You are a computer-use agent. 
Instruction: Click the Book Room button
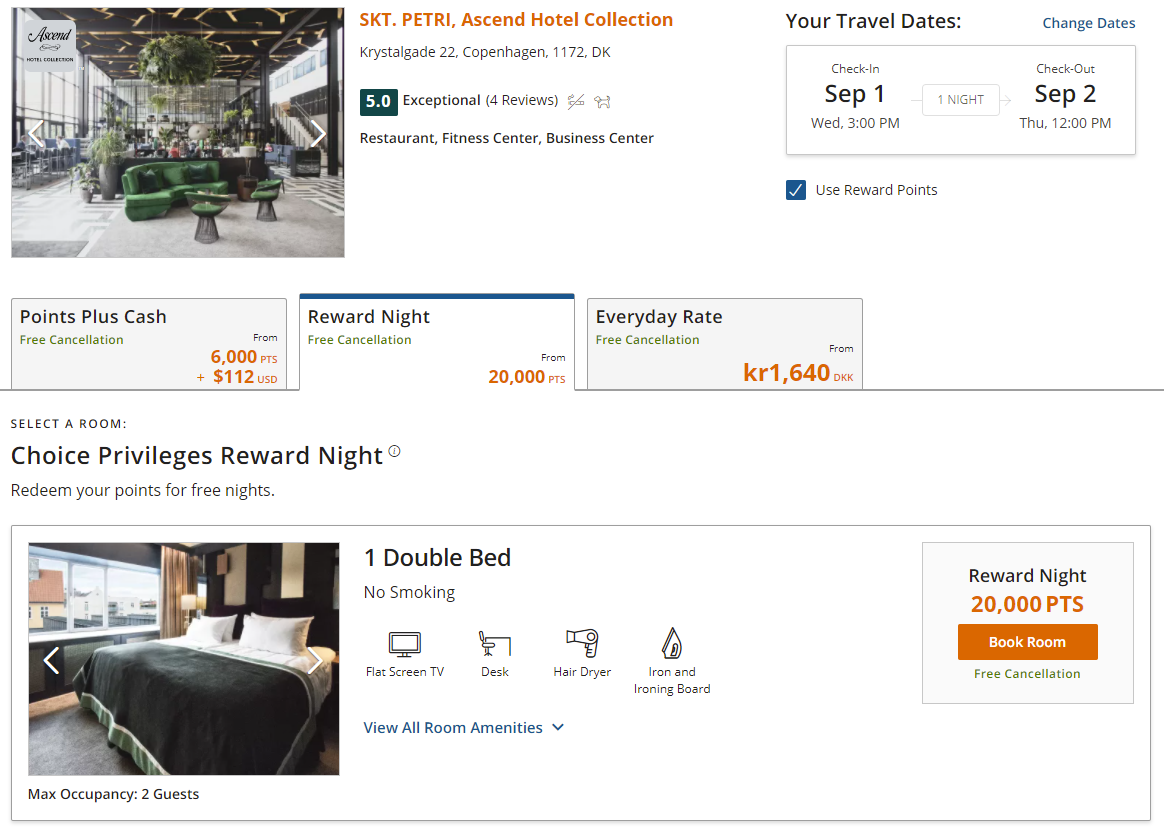[x=1027, y=642]
